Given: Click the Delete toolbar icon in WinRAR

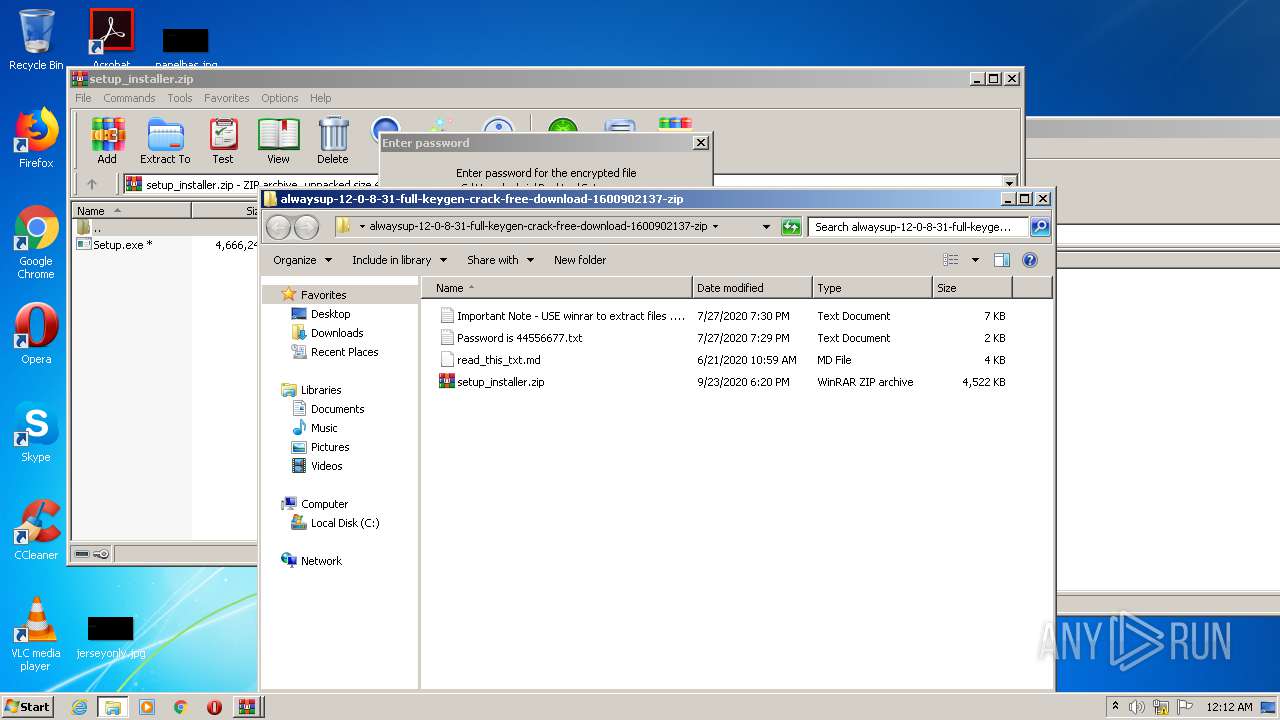Looking at the screenshot, I should pos(333,140).
